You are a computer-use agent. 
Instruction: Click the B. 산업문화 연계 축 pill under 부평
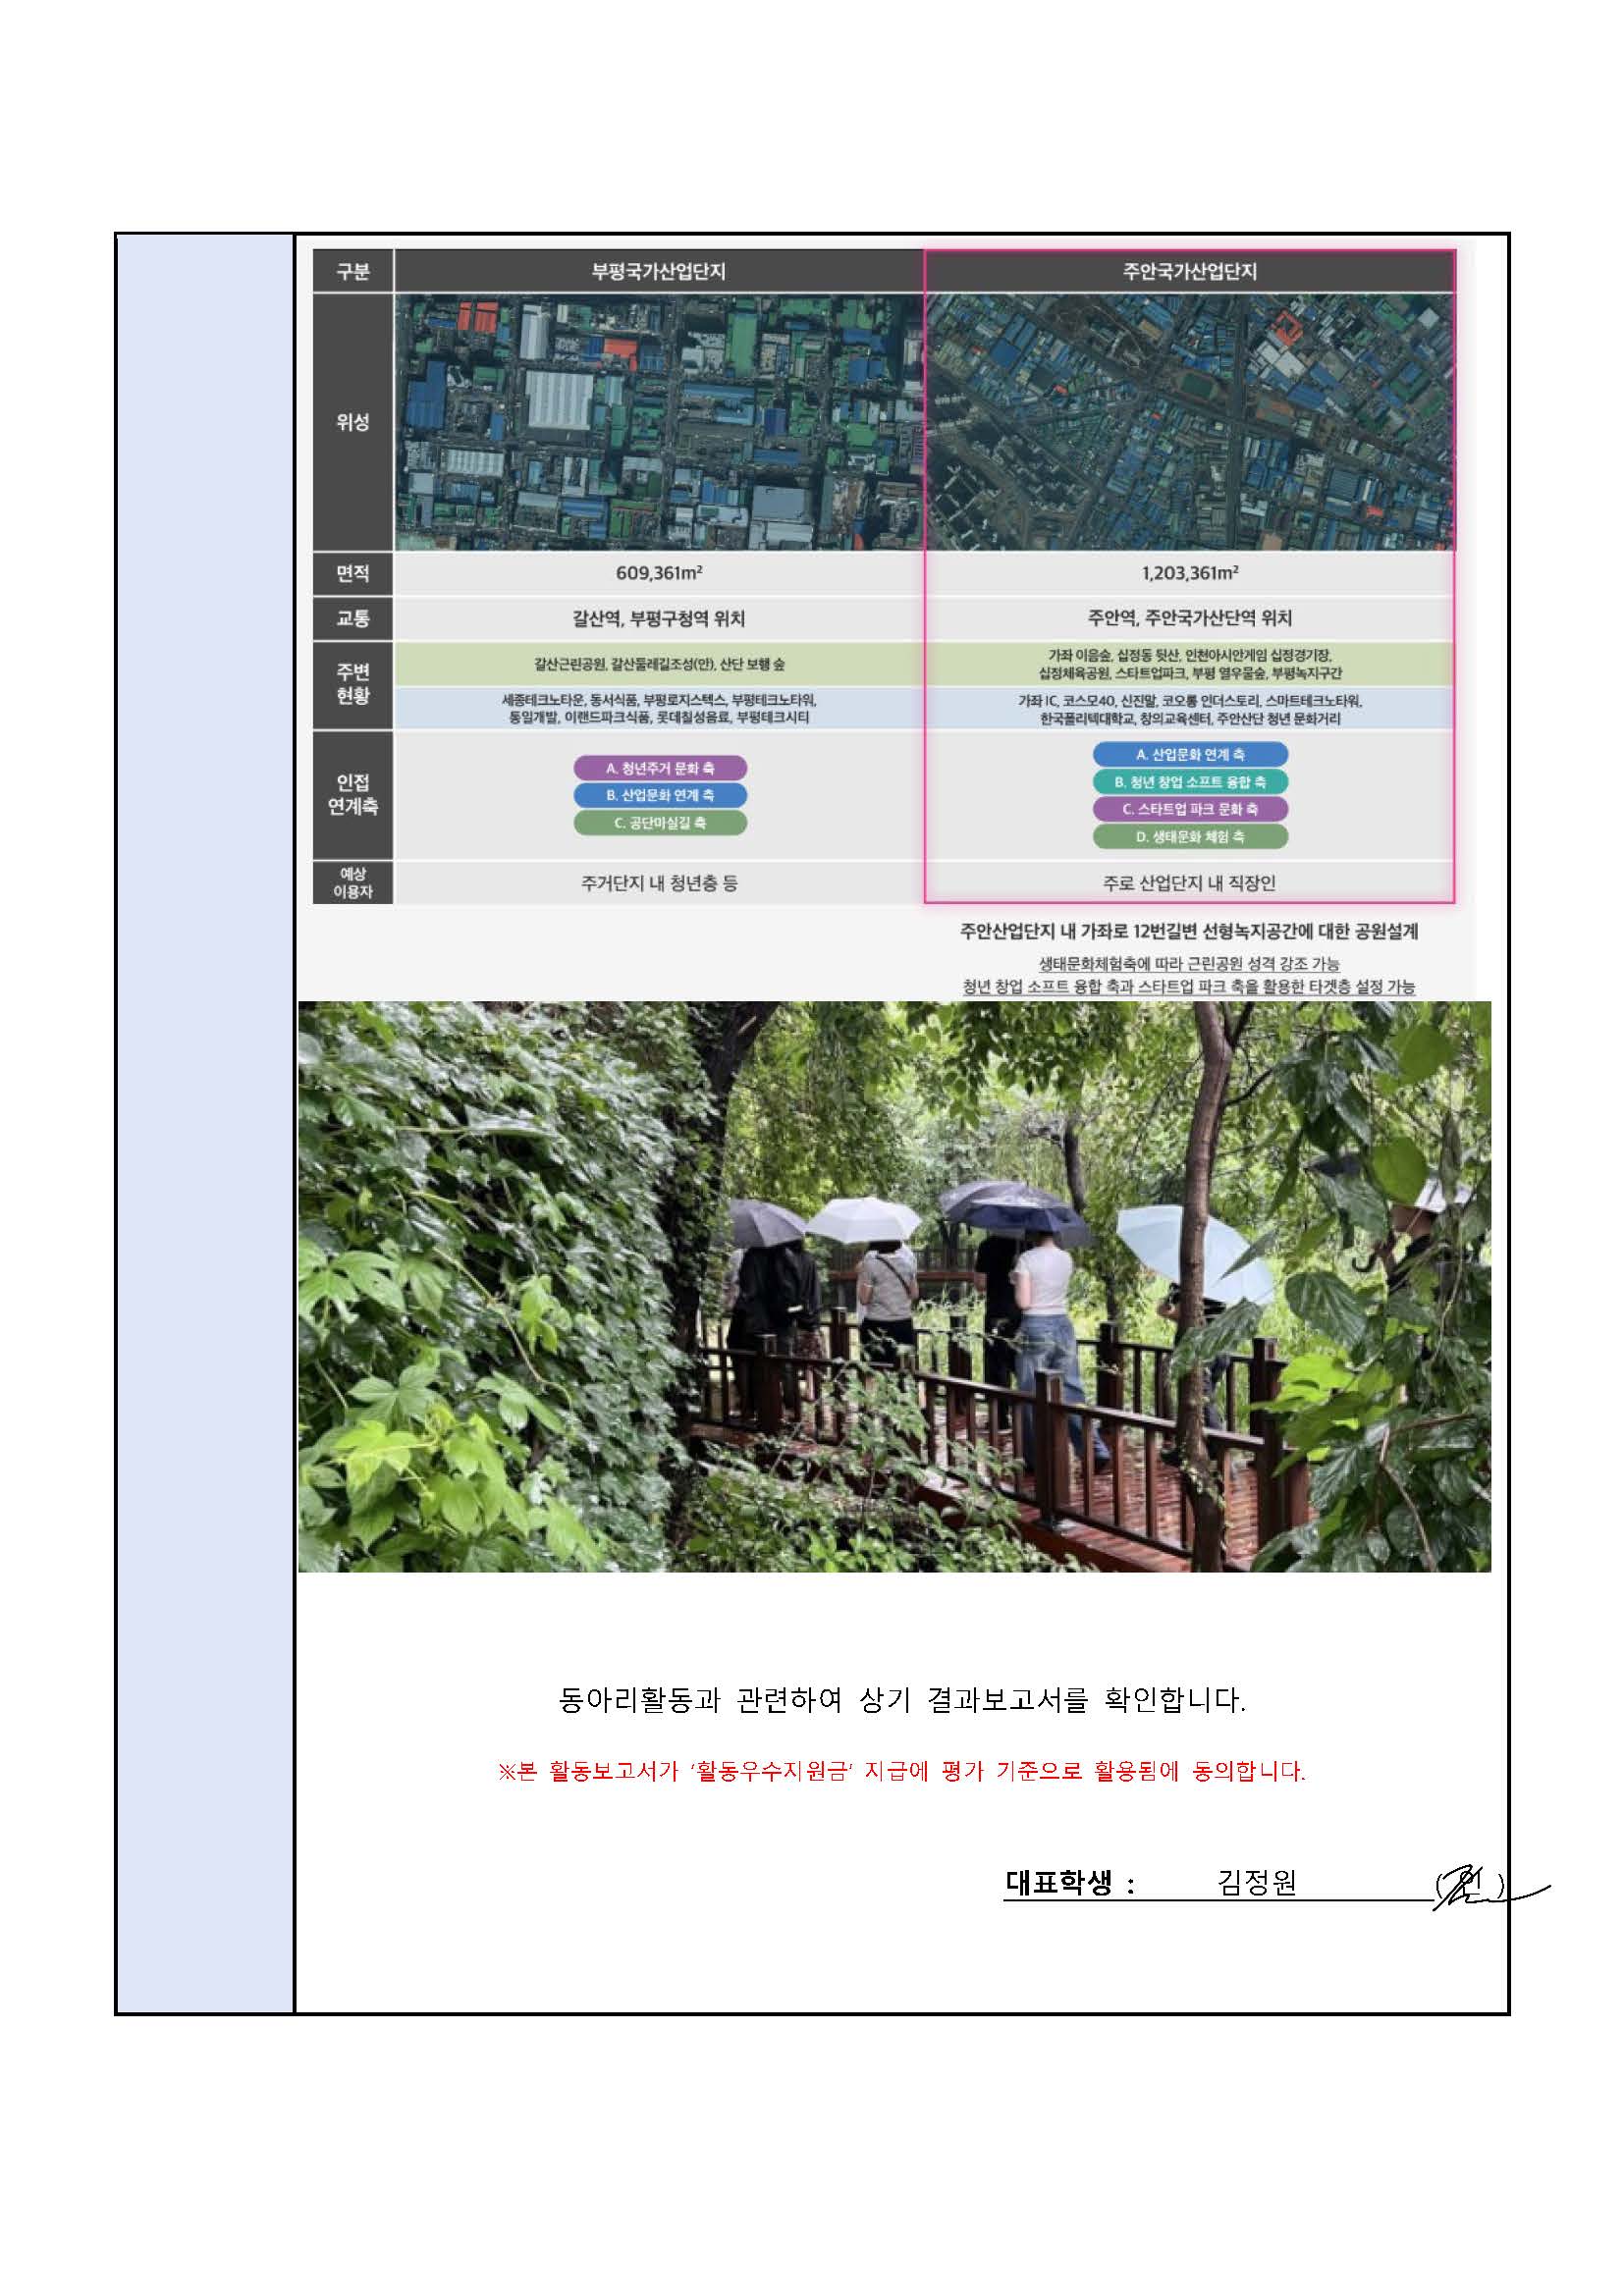tap(660, 795)
